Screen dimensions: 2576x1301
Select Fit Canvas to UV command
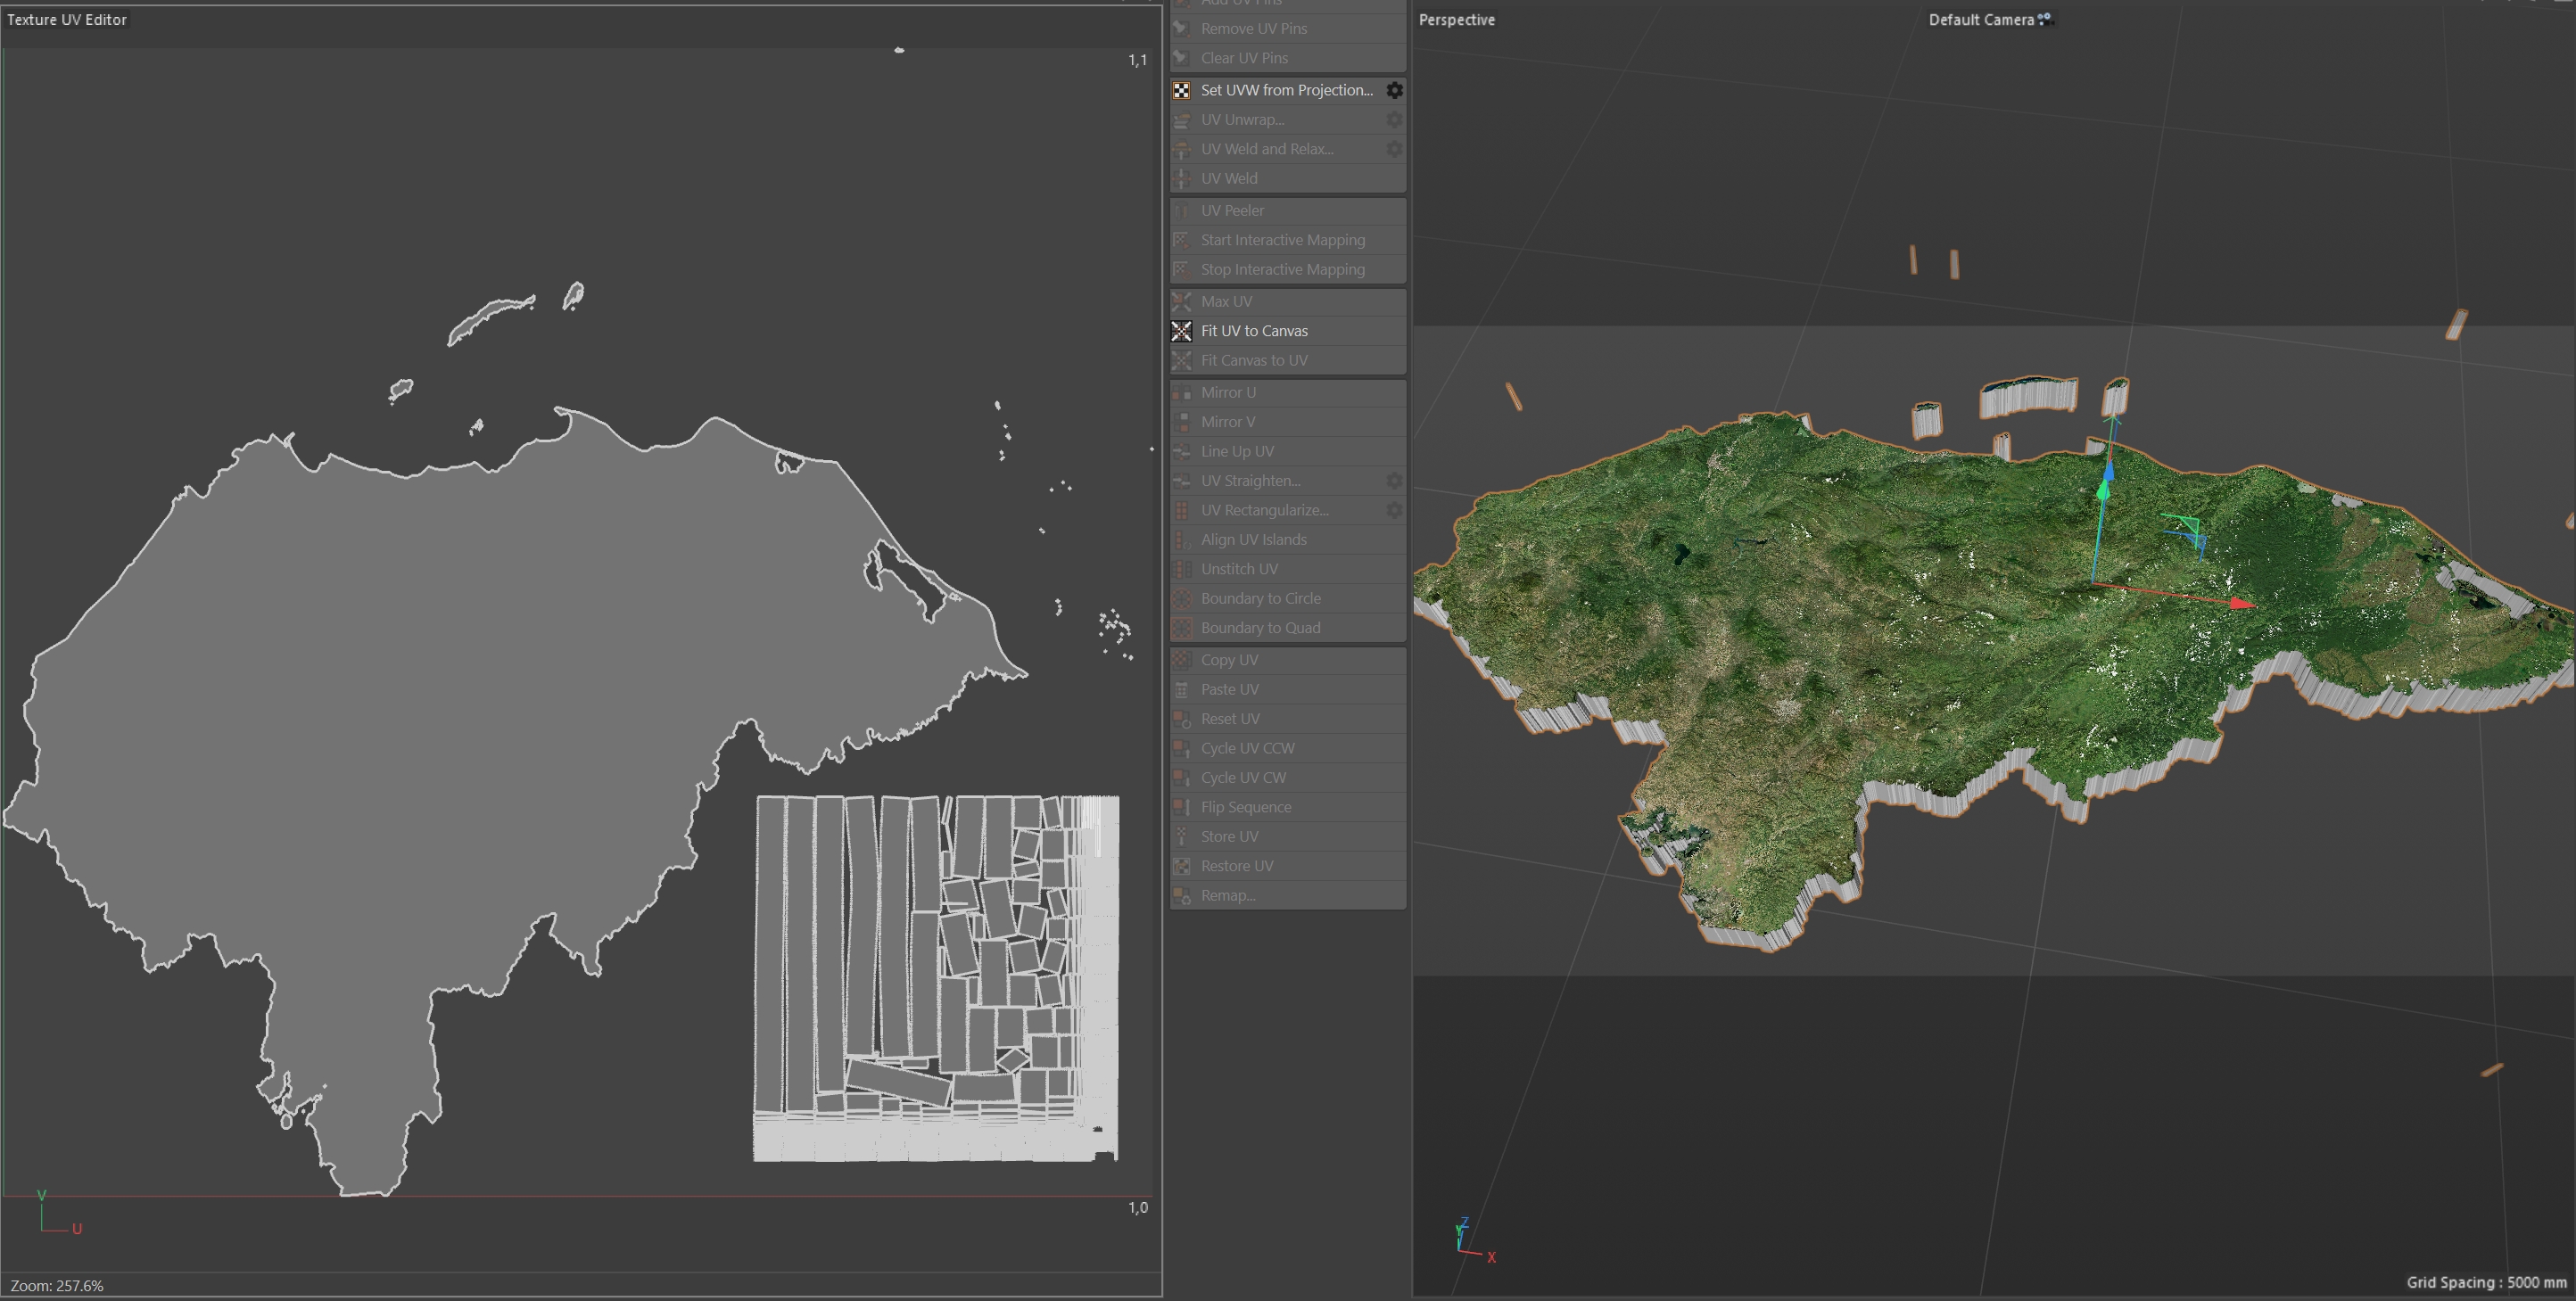tap(1254, 360)
